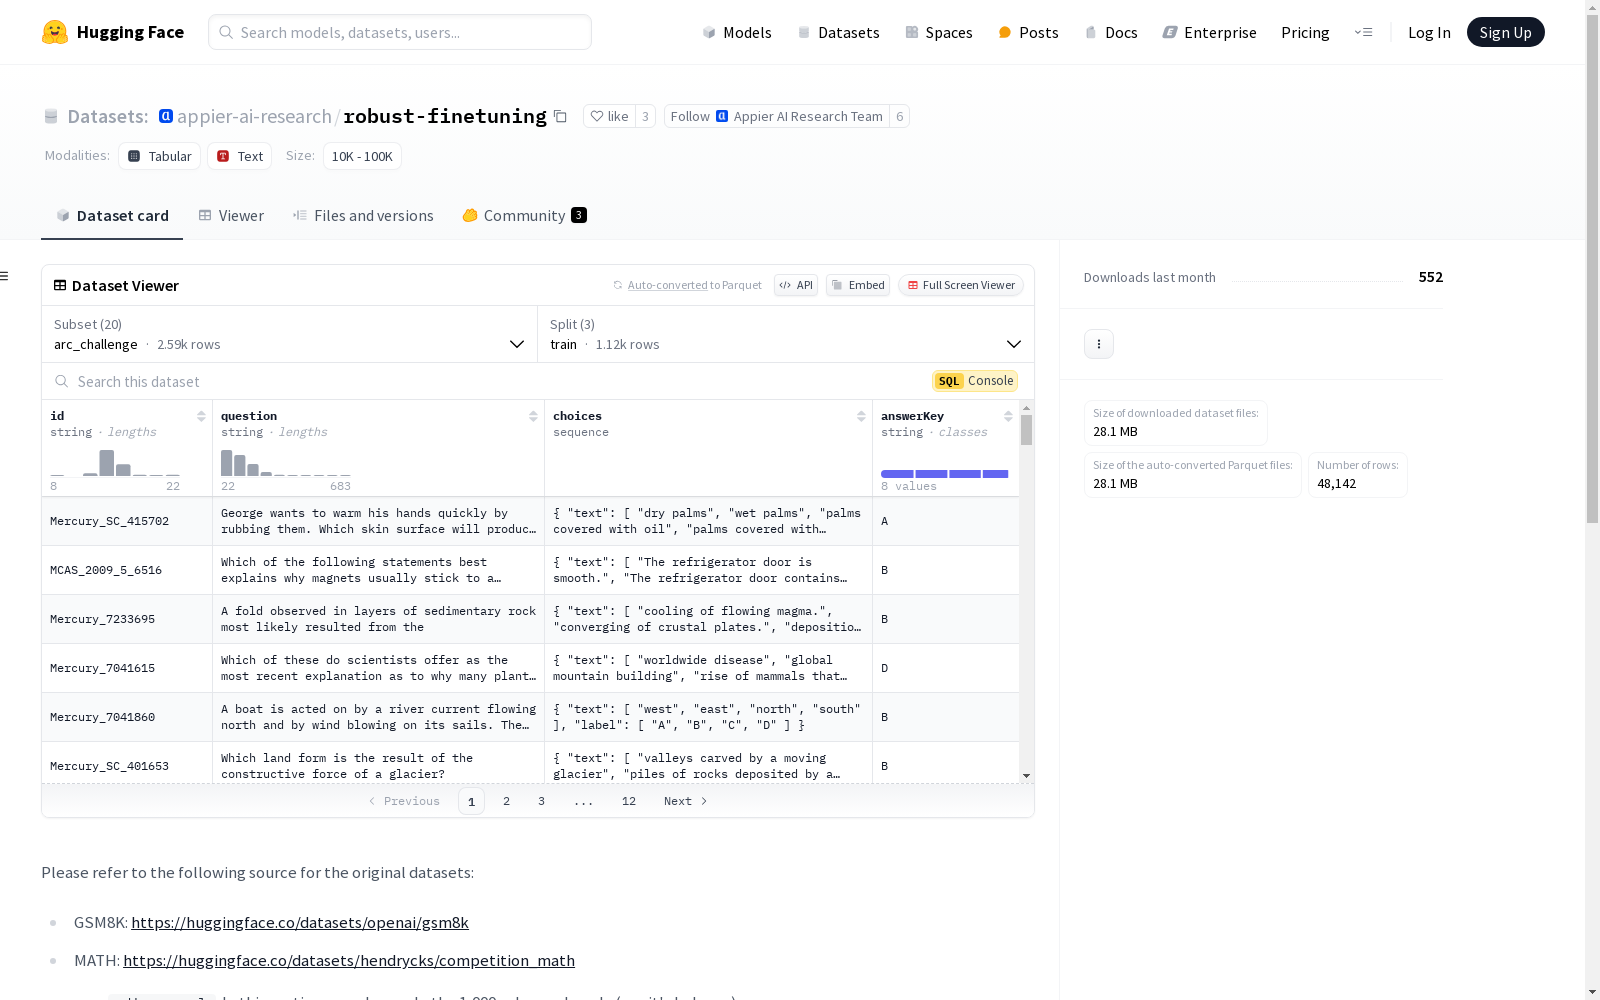The height and width of the screenshot is (1000, 1600).
Task: Select the Text modality tag
Action: coord(240,156)
